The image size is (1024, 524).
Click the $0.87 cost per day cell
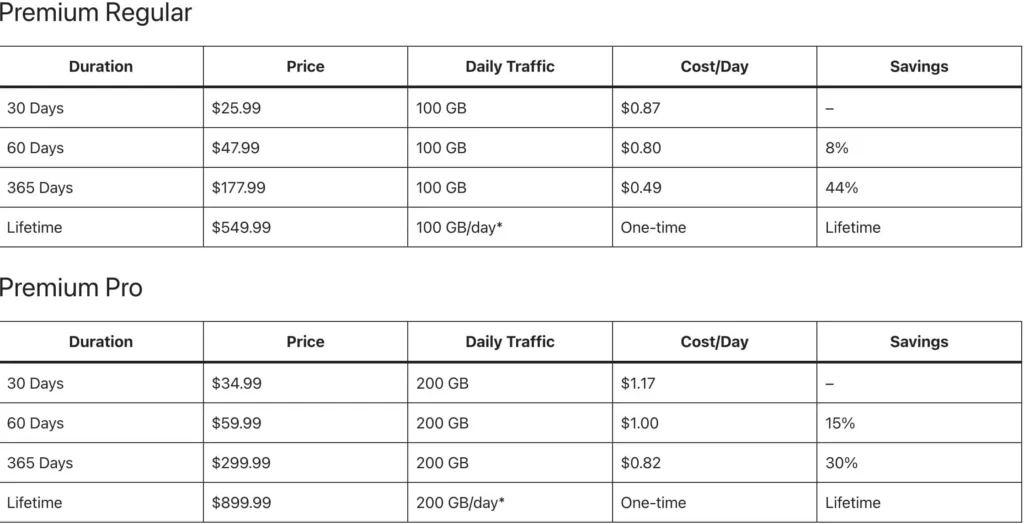click(x=640, y=108)
